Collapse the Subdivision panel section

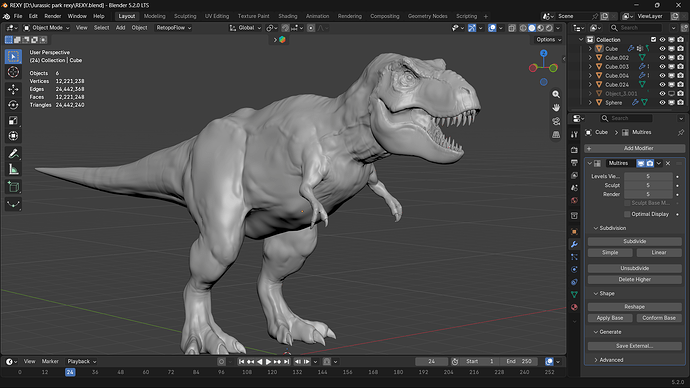click(609, 228)
